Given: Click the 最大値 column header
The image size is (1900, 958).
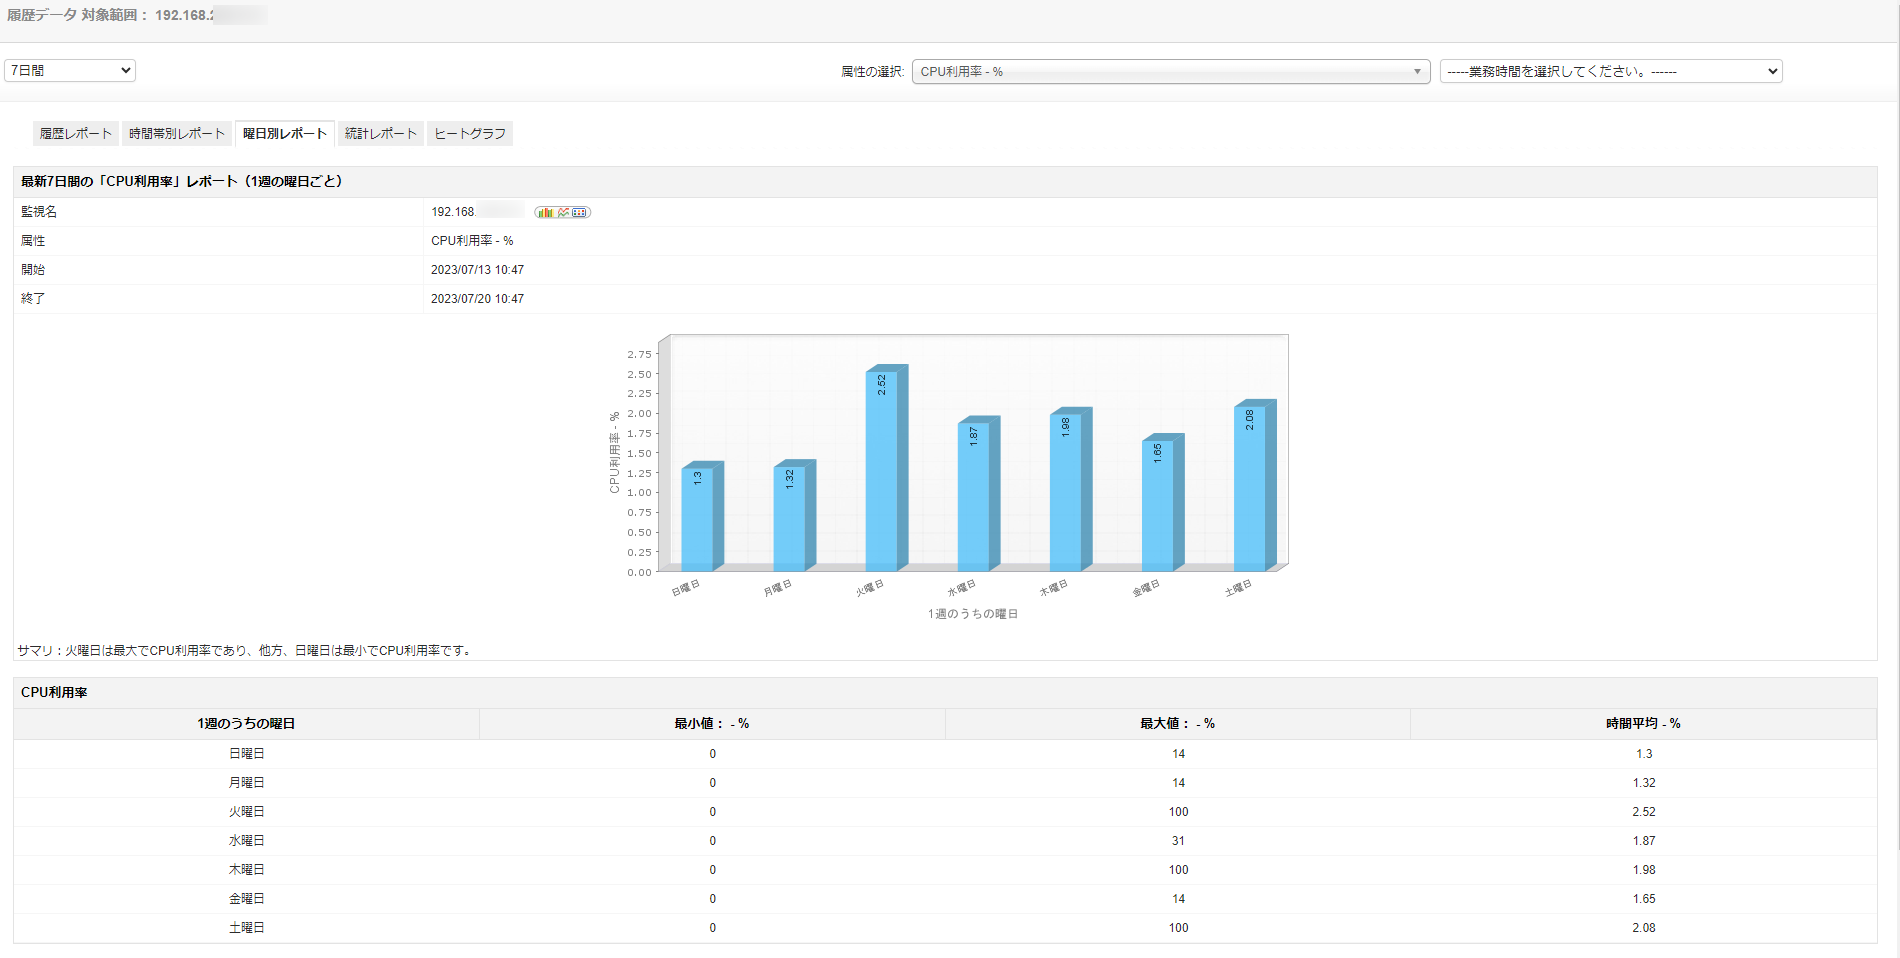Looking at the screenshot, I should 1177,723.
